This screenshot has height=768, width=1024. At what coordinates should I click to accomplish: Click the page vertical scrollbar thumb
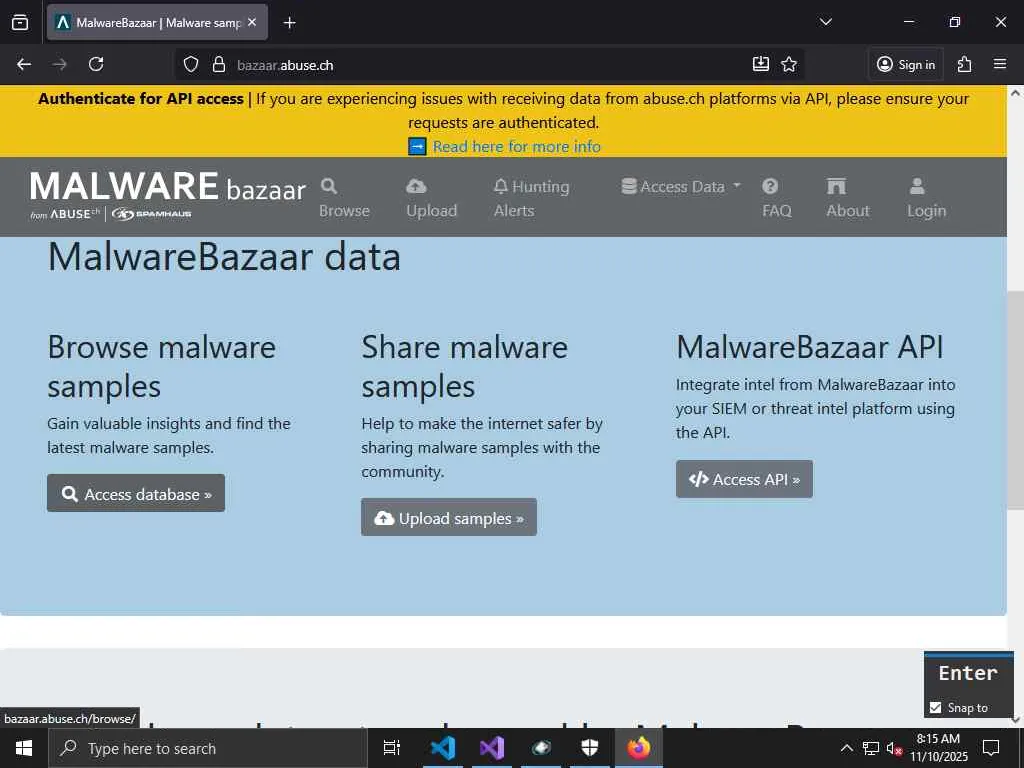[x=1016, y=400]
